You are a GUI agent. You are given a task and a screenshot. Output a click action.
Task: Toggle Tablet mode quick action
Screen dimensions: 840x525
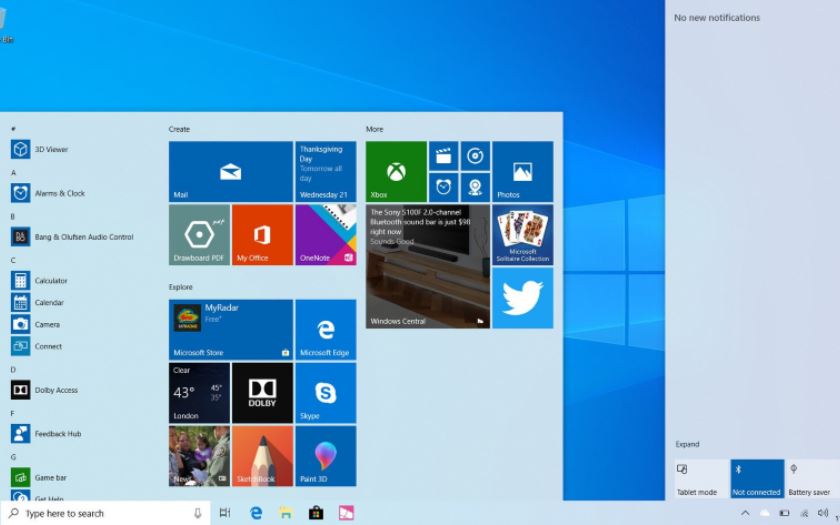pos(701,479)
